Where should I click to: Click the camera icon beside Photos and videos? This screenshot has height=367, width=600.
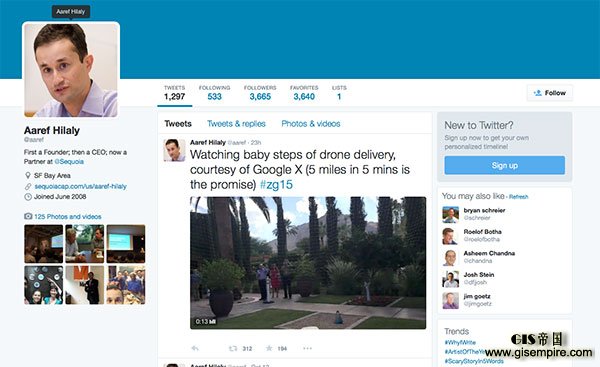(x=28, y=216)
